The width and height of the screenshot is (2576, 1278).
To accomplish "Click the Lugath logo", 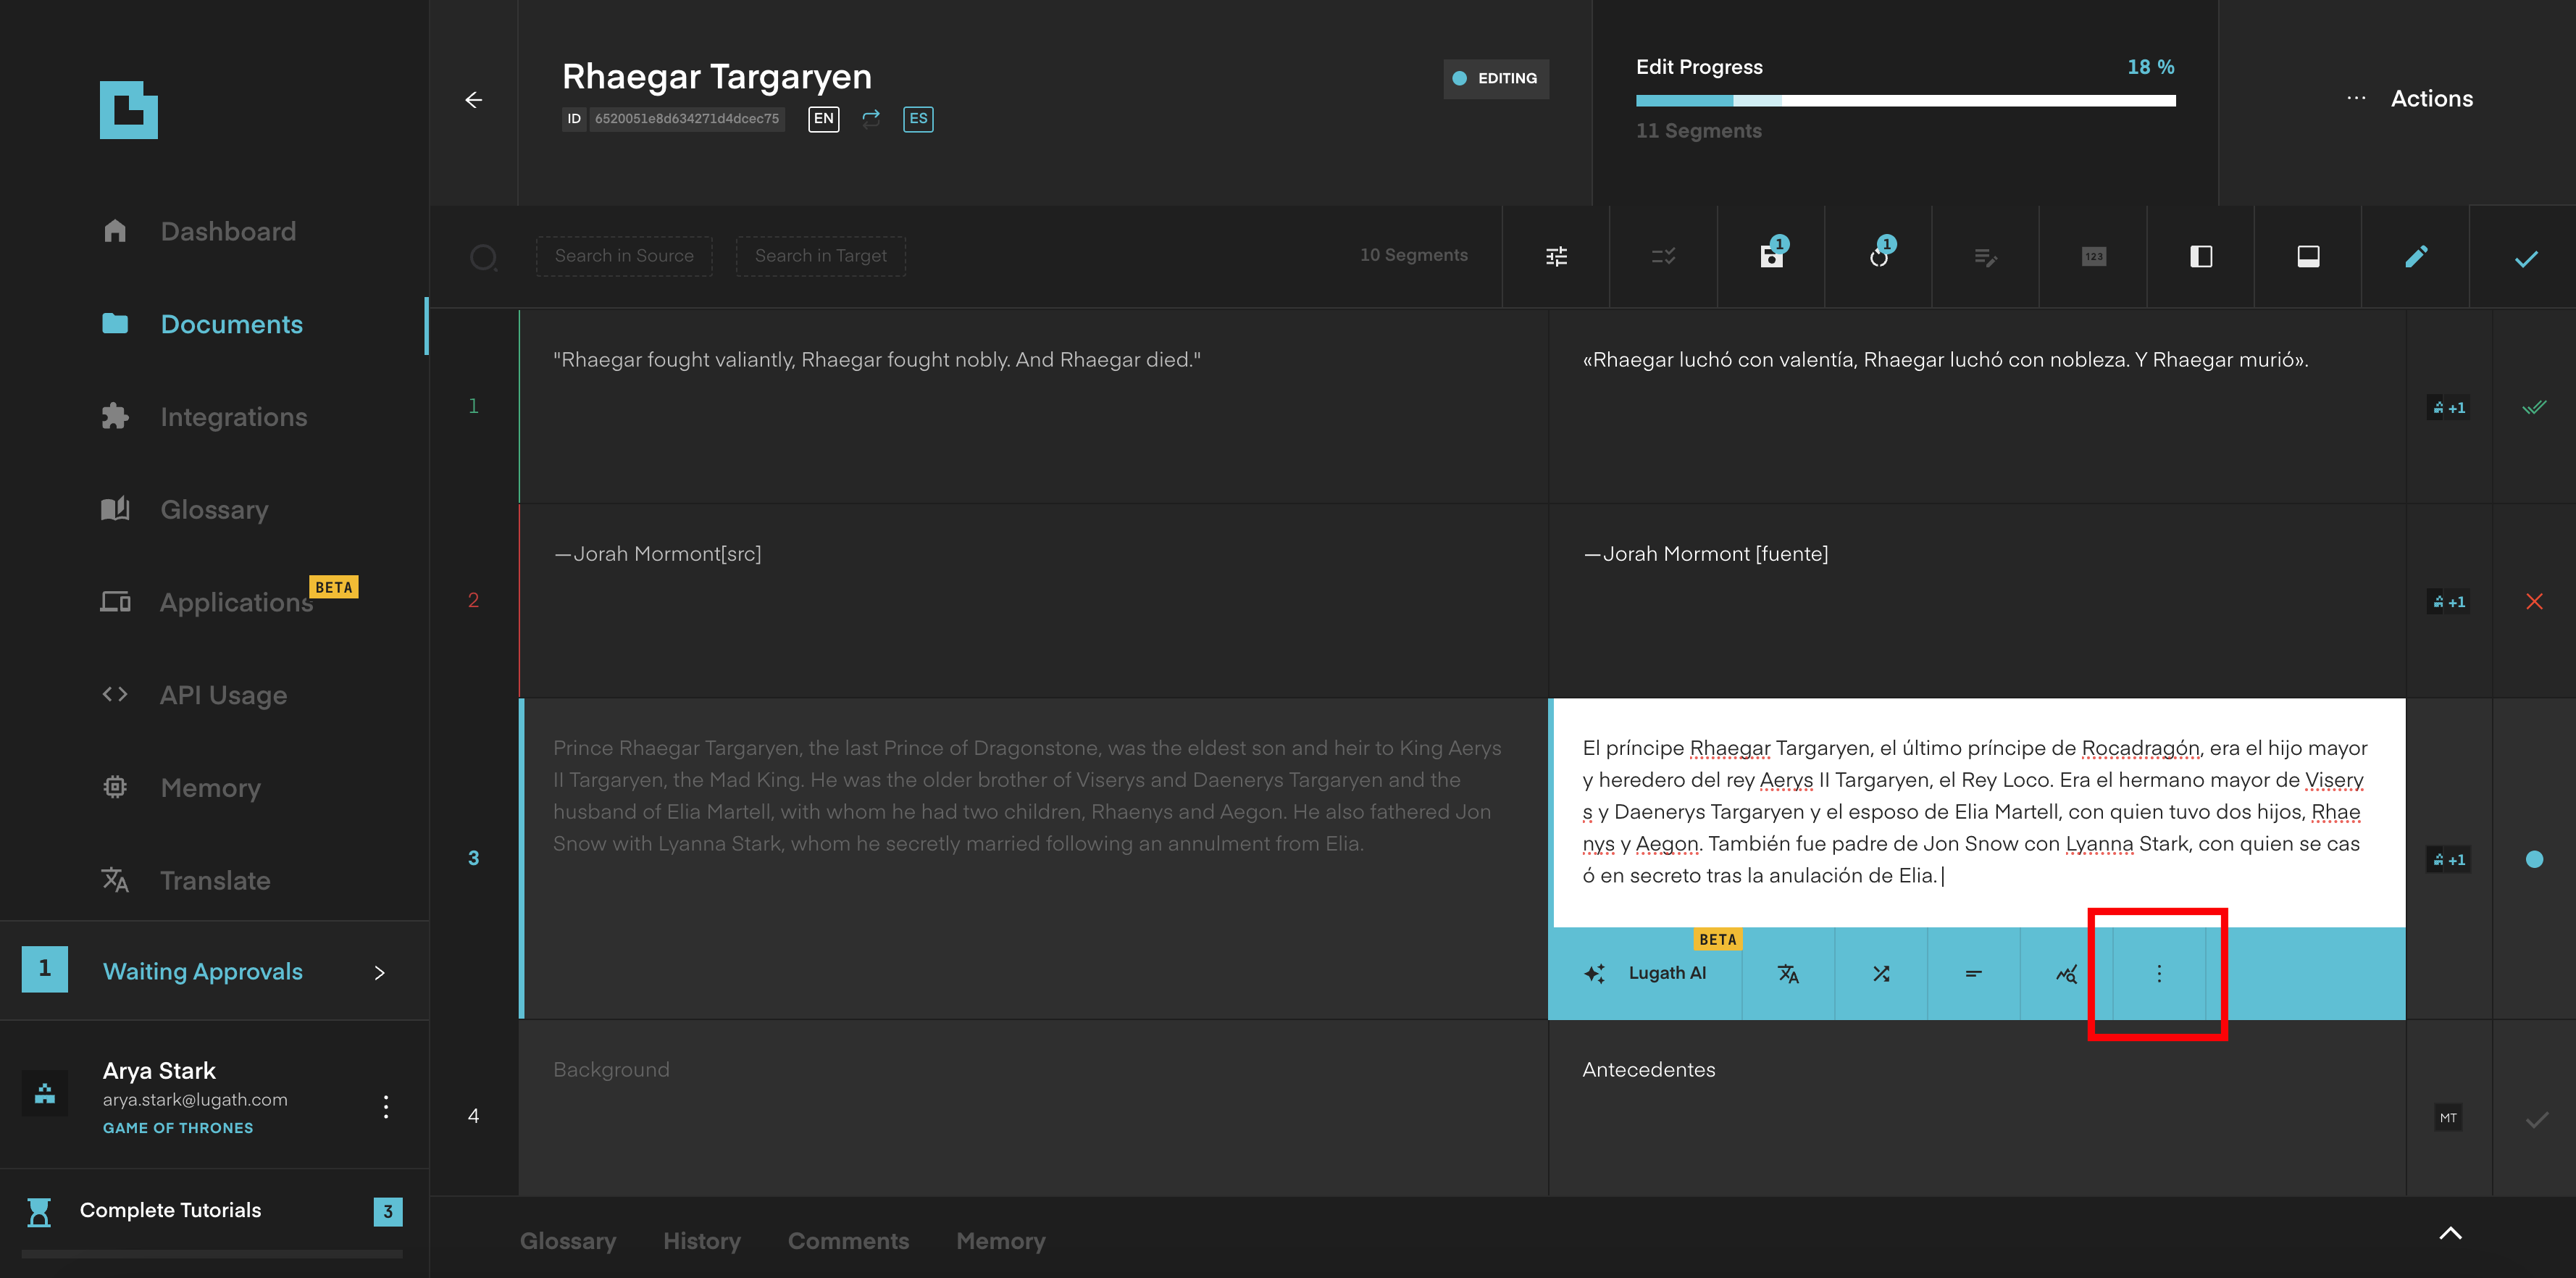I will (128, 110).
